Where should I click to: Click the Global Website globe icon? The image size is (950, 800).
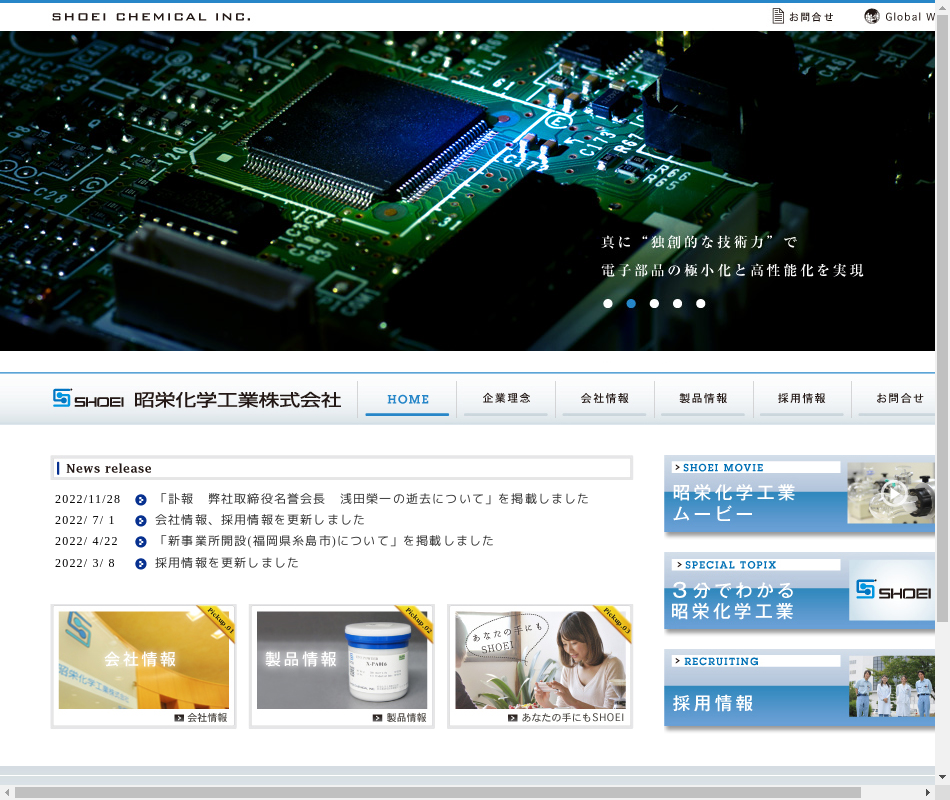click(x=872, y=16)
